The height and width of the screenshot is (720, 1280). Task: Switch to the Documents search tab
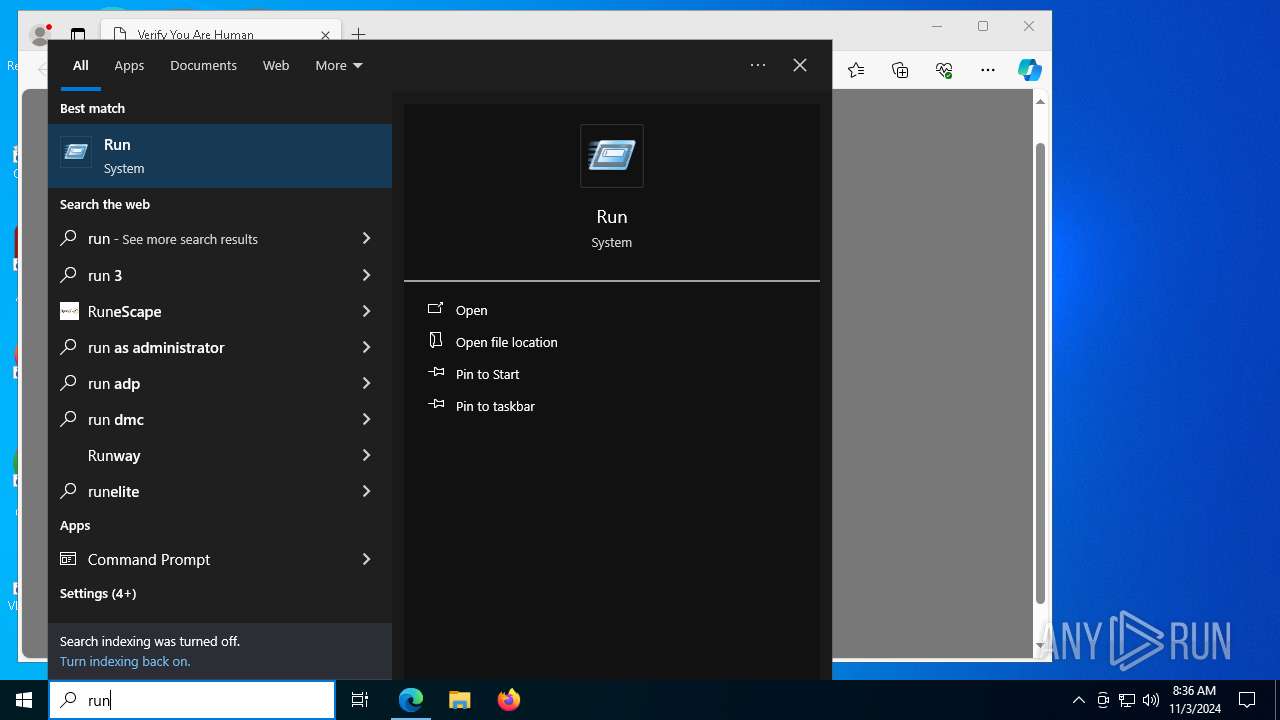pyautogui.click(x=203, y=65)
